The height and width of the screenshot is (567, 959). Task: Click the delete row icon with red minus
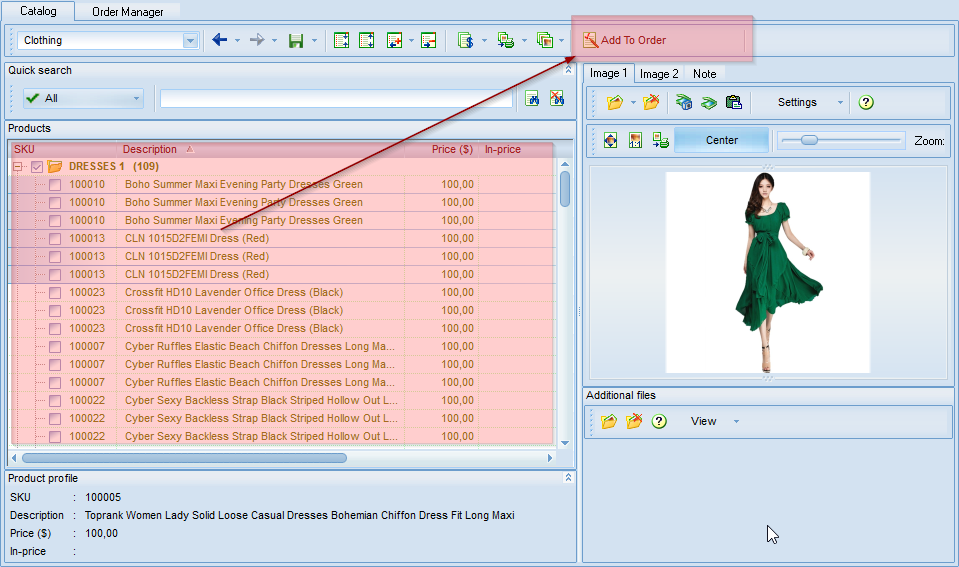coord(429,40)
